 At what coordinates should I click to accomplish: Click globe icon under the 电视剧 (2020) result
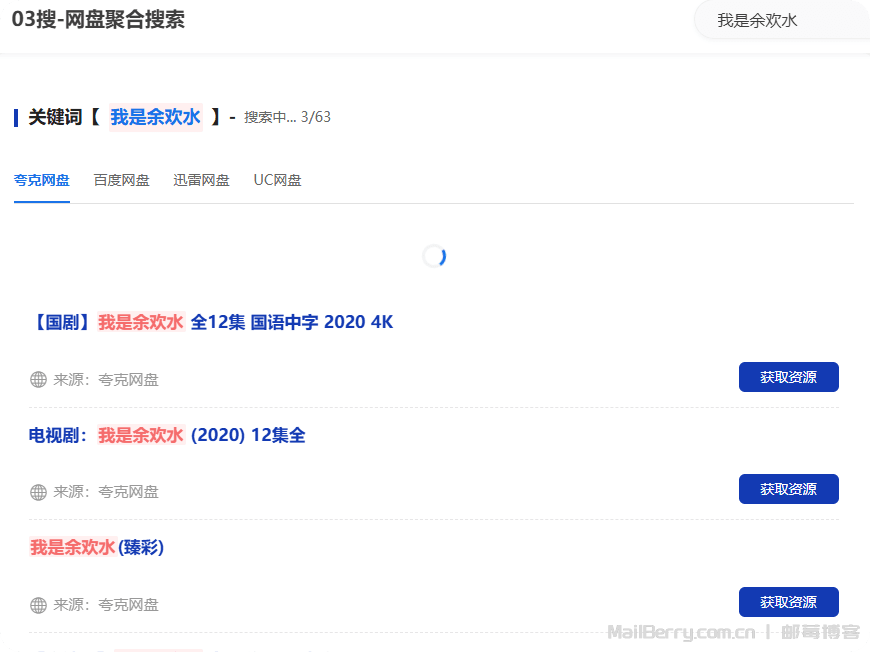point(38,492)
